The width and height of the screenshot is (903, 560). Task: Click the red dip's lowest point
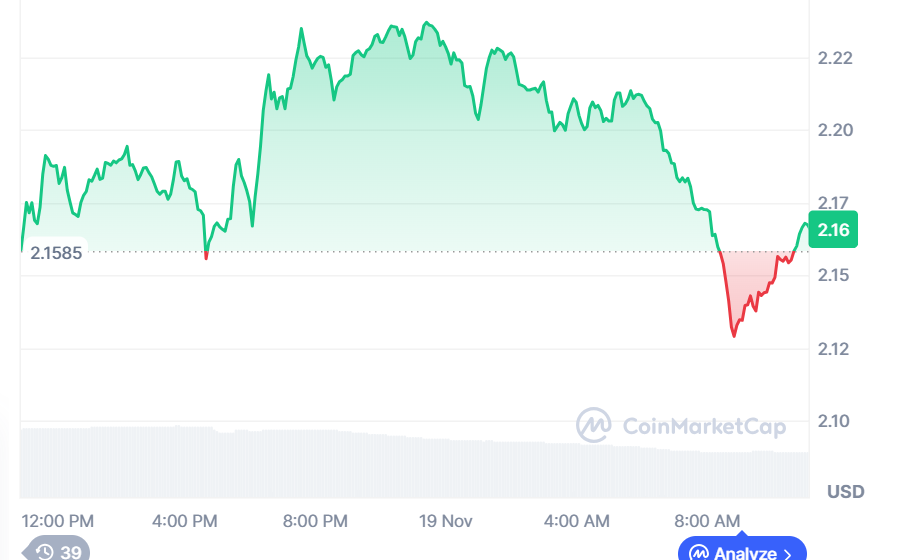click(x=734, y=336)
